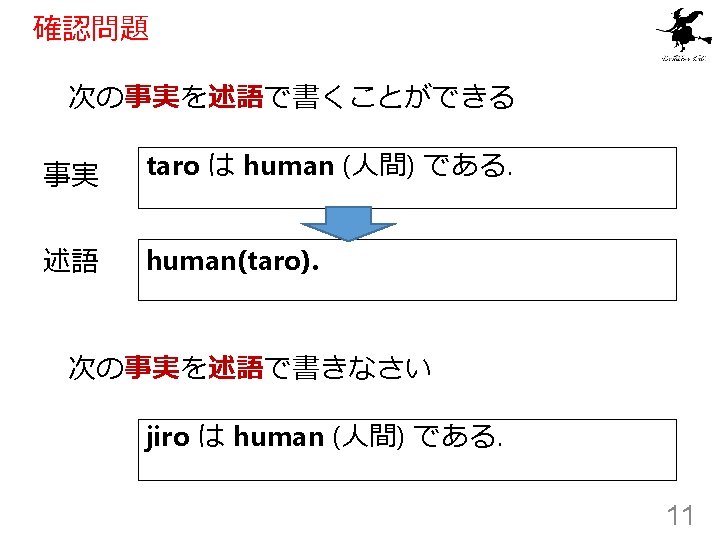
Task: Click である at the end of the jiro sentence
Action: [456, 437]
